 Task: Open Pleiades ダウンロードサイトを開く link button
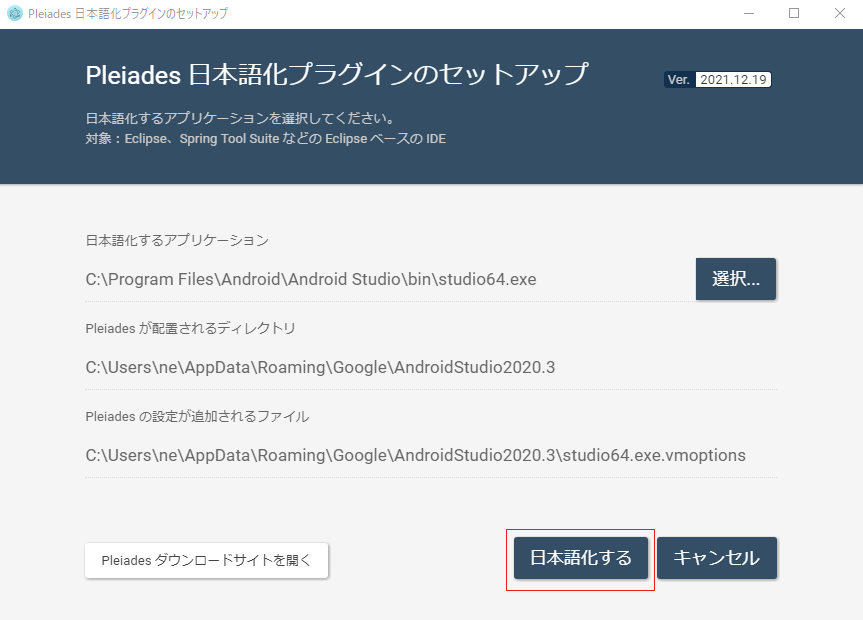pos(206,561)
